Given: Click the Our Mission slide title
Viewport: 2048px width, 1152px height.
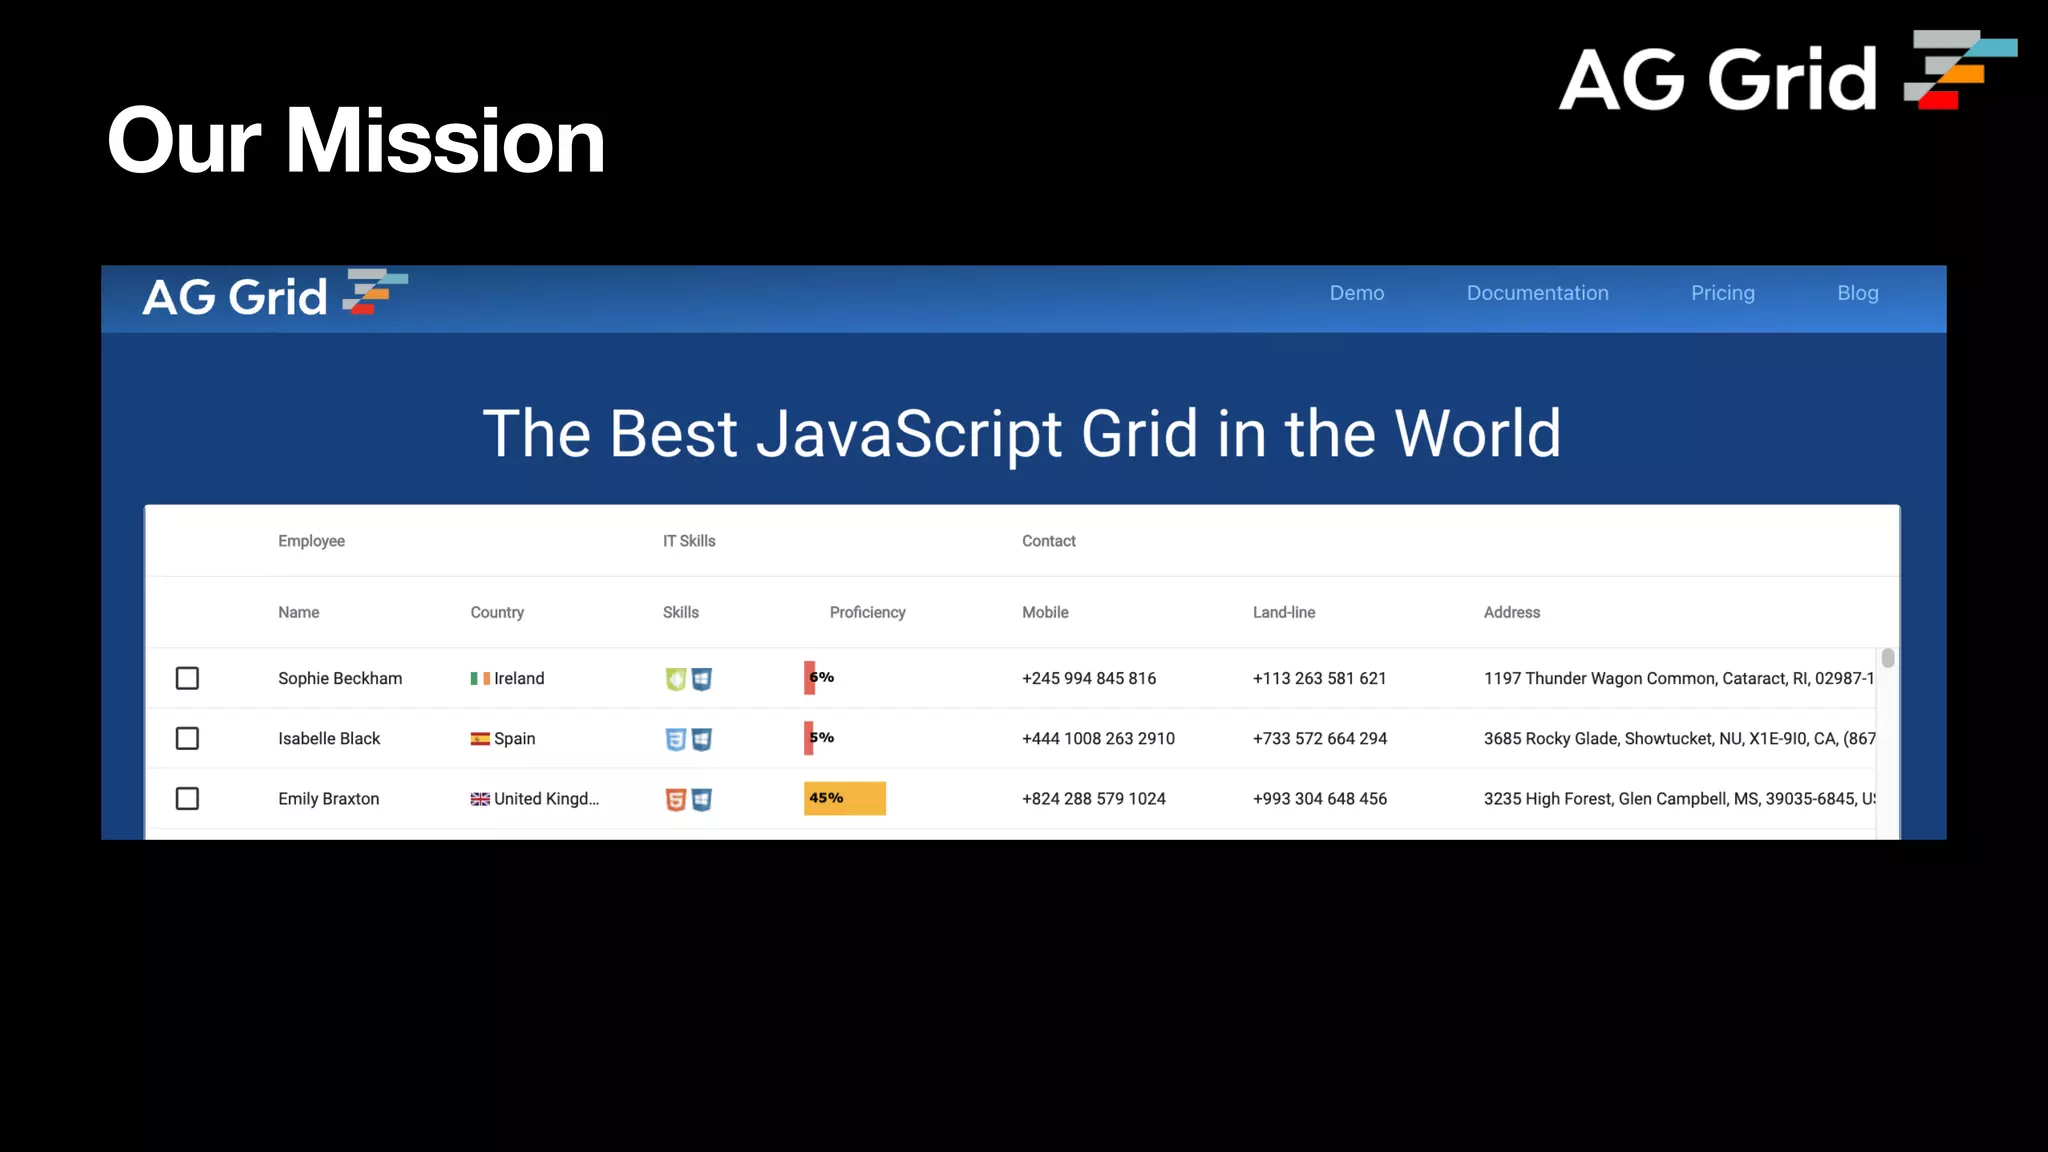Looking at the screenshot, I should tap(356, 141).
